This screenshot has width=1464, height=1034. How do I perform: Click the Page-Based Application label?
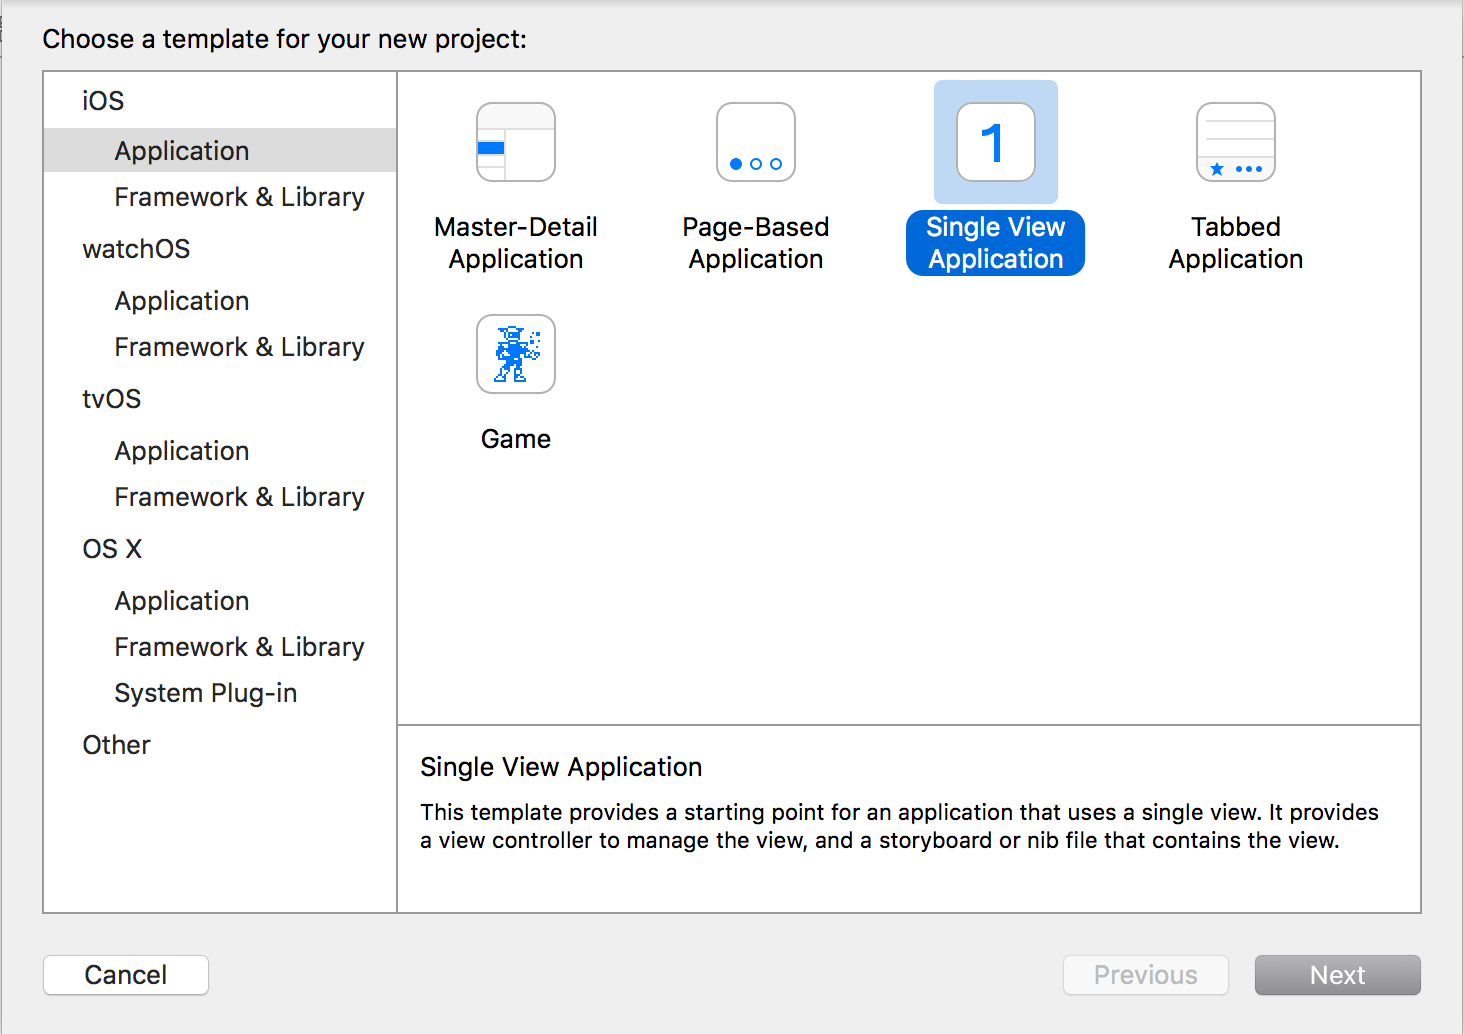(x=756, y=243)
